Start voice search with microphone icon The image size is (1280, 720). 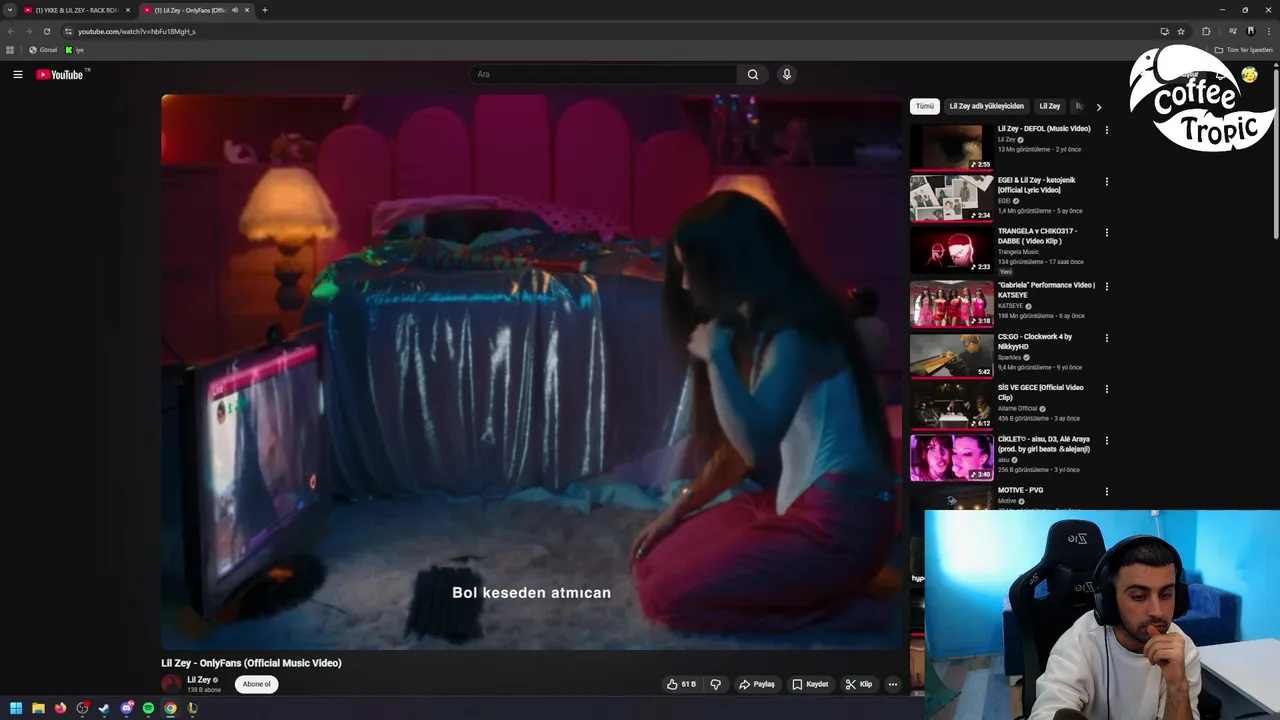point(787,74)
